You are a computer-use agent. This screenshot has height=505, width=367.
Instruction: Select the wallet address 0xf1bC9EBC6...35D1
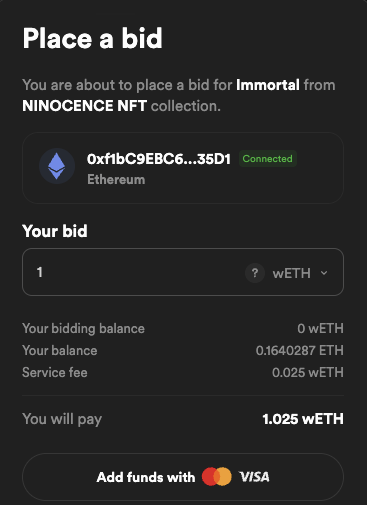coord(159,159)
